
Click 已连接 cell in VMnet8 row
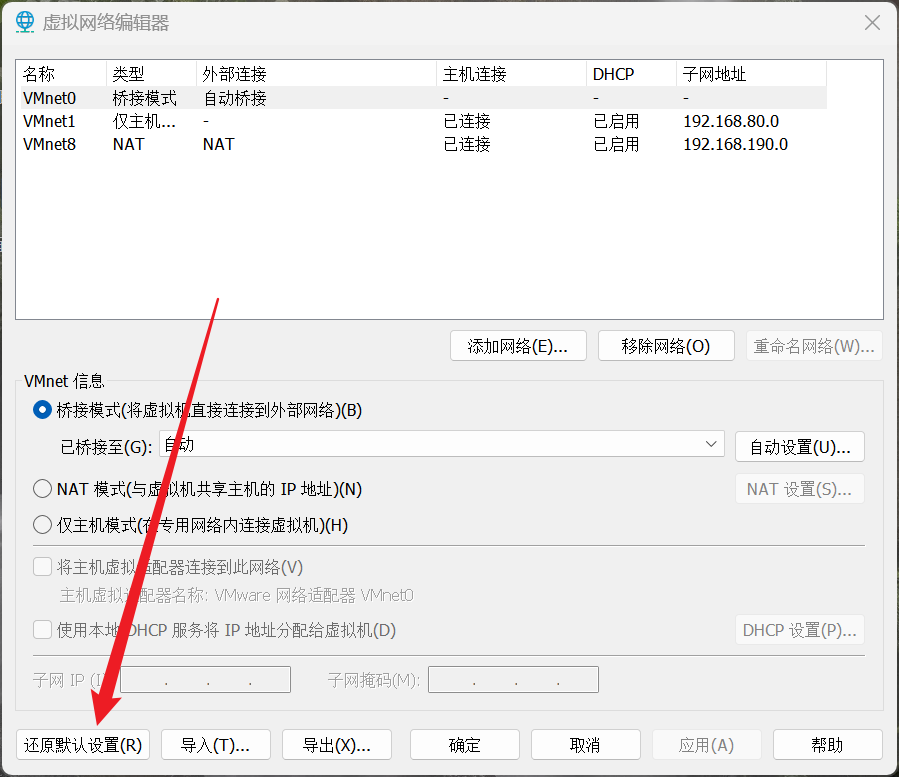coord(467,144)
